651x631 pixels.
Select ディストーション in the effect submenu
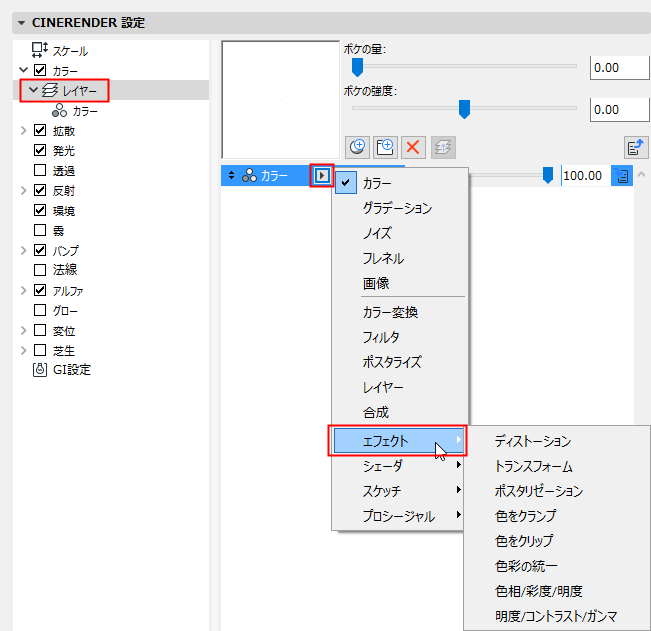coord(533,441)
